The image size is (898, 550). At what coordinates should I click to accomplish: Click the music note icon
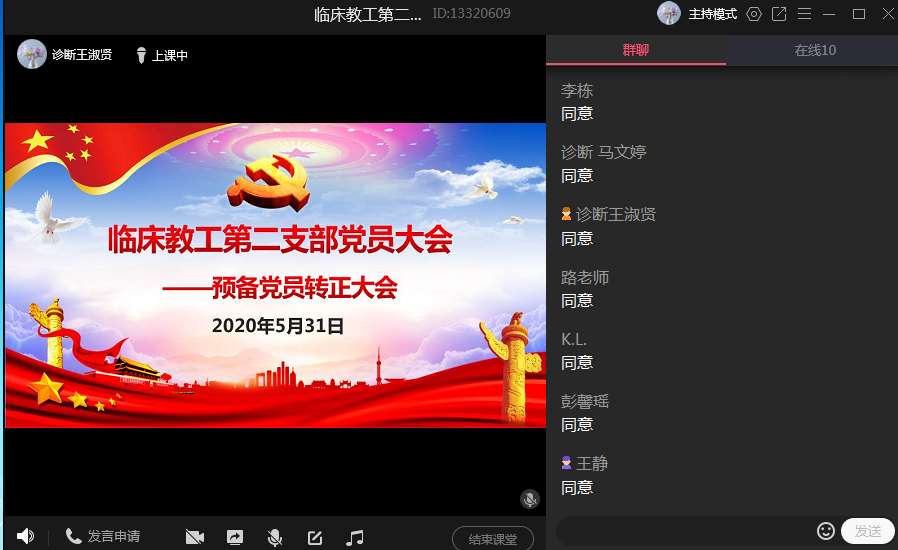coord(355,537)
